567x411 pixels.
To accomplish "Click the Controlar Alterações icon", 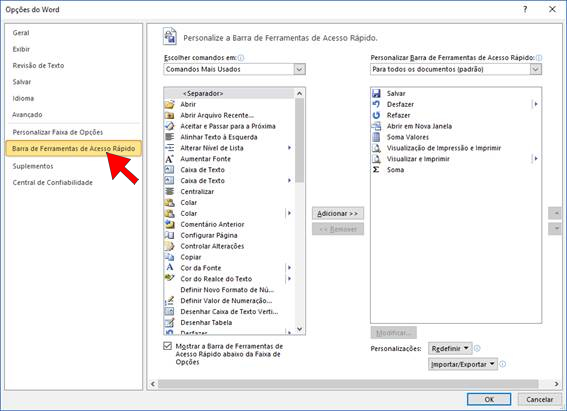I will tap(169, 246).
